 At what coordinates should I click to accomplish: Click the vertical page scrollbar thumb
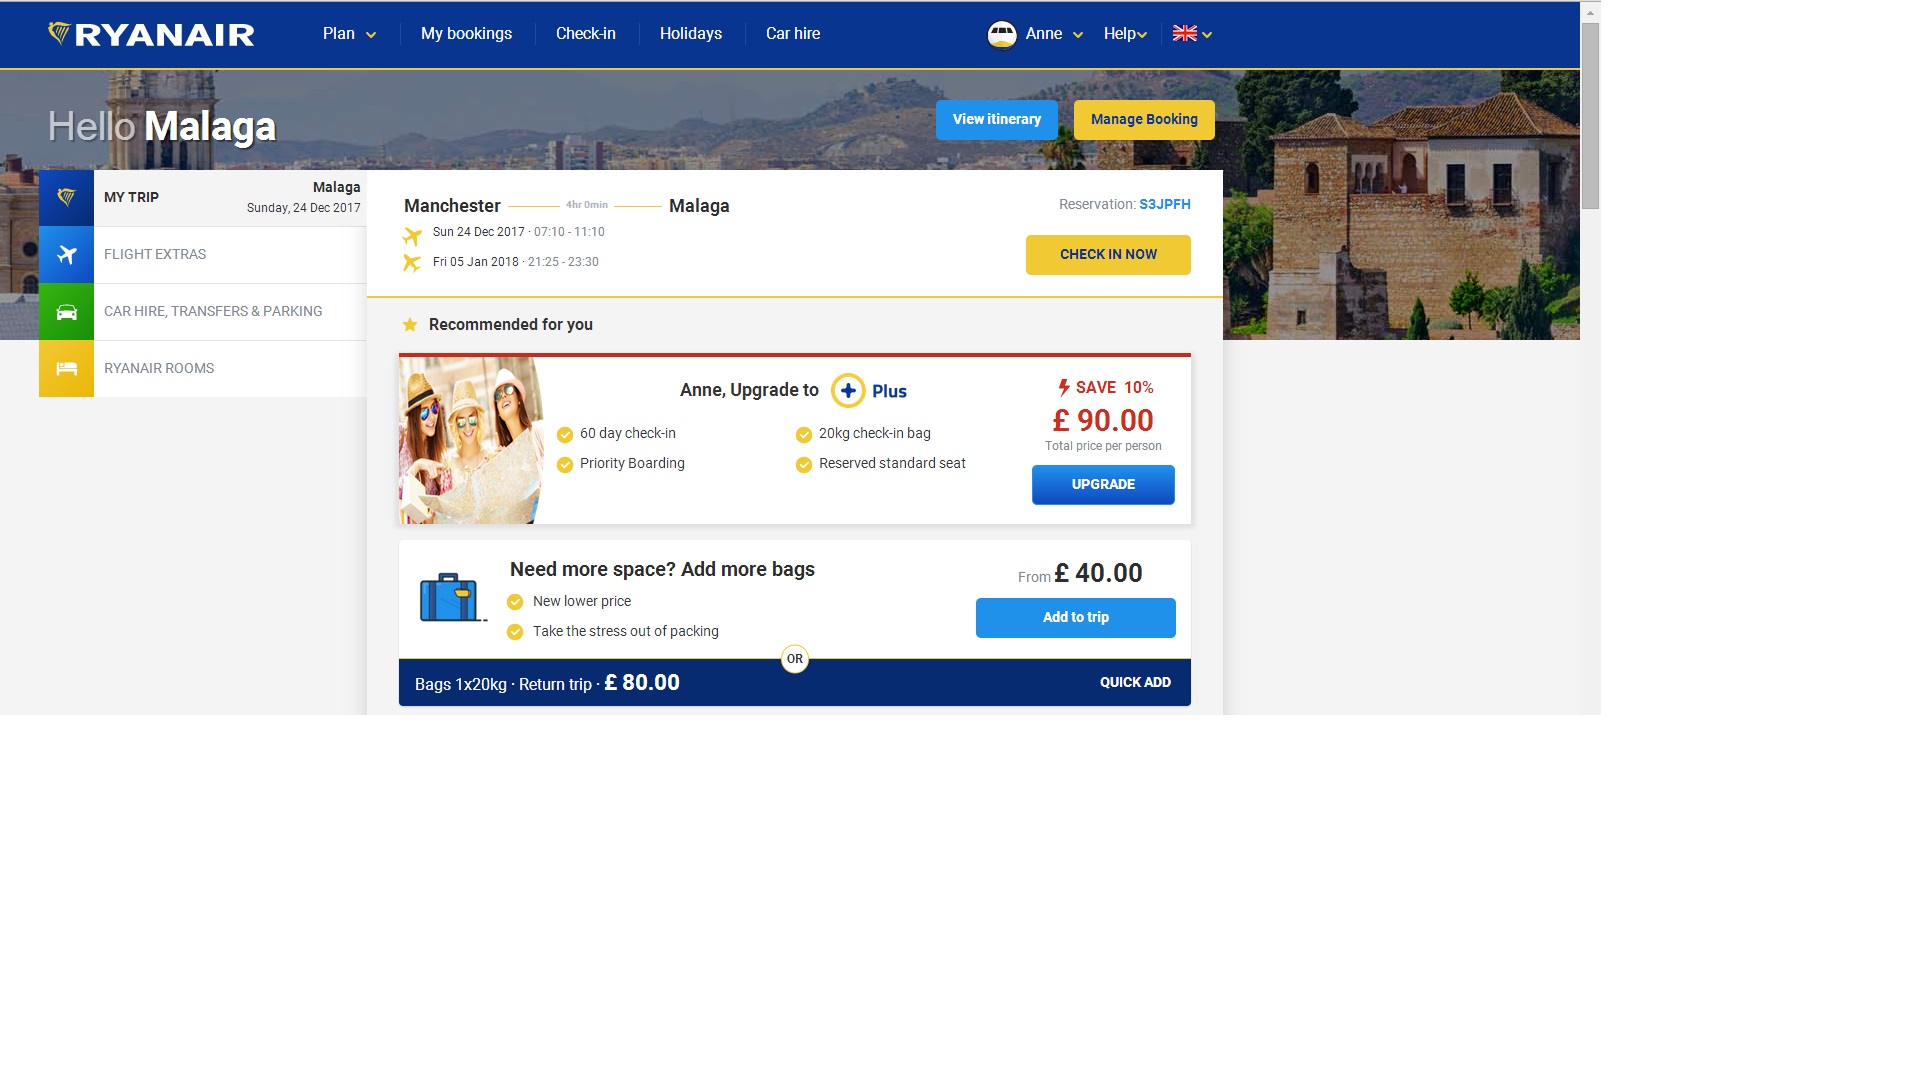coord(1590,115)
